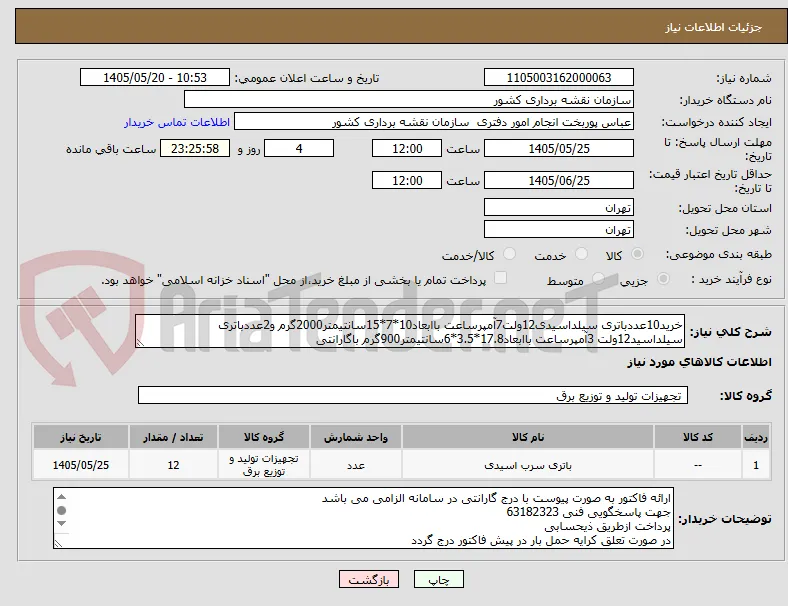Select the جزیی purchase type radio

click(663, 279)
